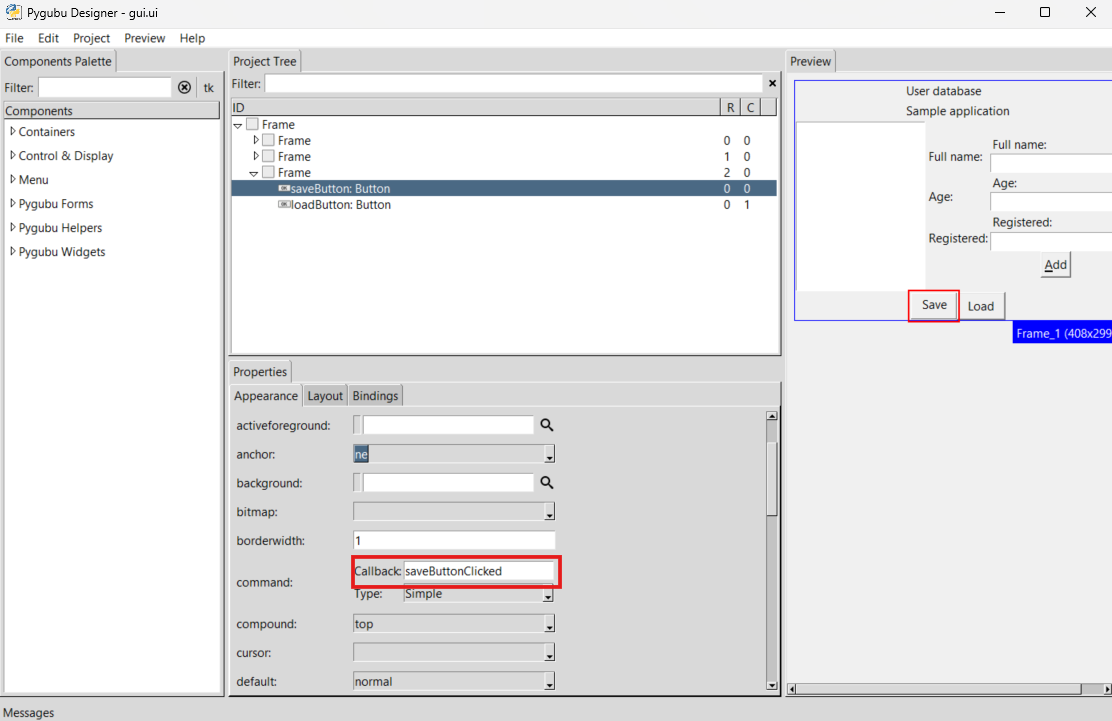The height and width of the screenshot is (721, 1112).
Task: Open activeforeground color picker magnifier icon
Action: (547, 425)
